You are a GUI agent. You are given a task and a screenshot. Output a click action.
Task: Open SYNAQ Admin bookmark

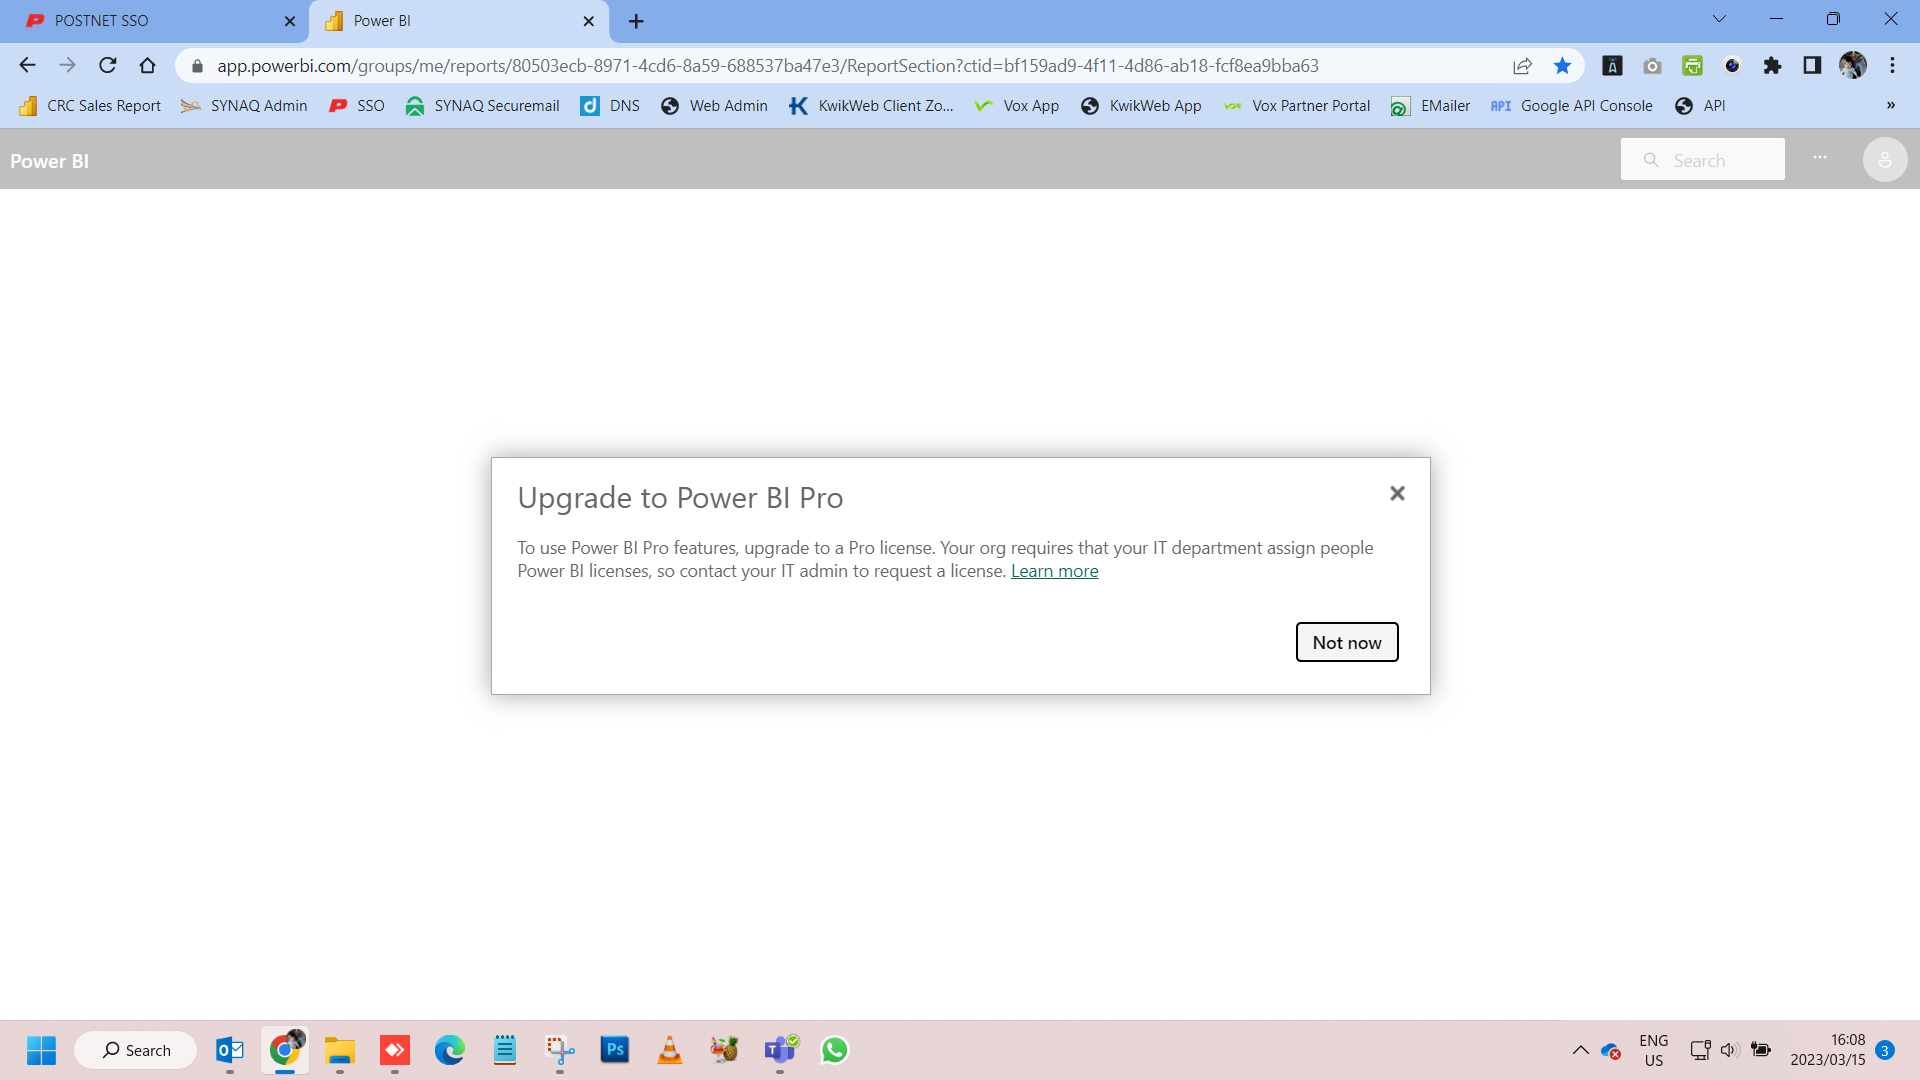(243, 106)
